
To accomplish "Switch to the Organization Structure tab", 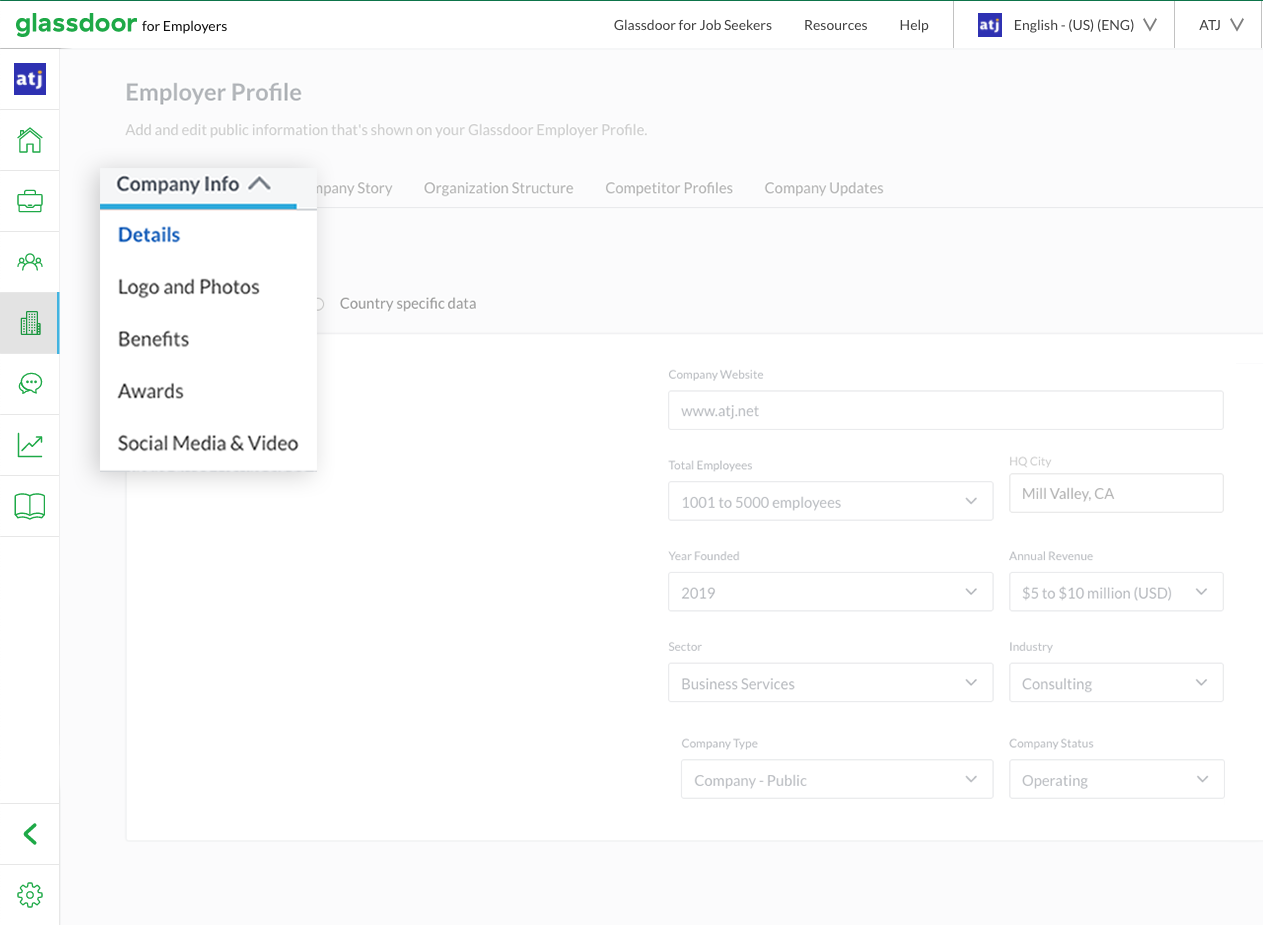I will coord(498,188).
